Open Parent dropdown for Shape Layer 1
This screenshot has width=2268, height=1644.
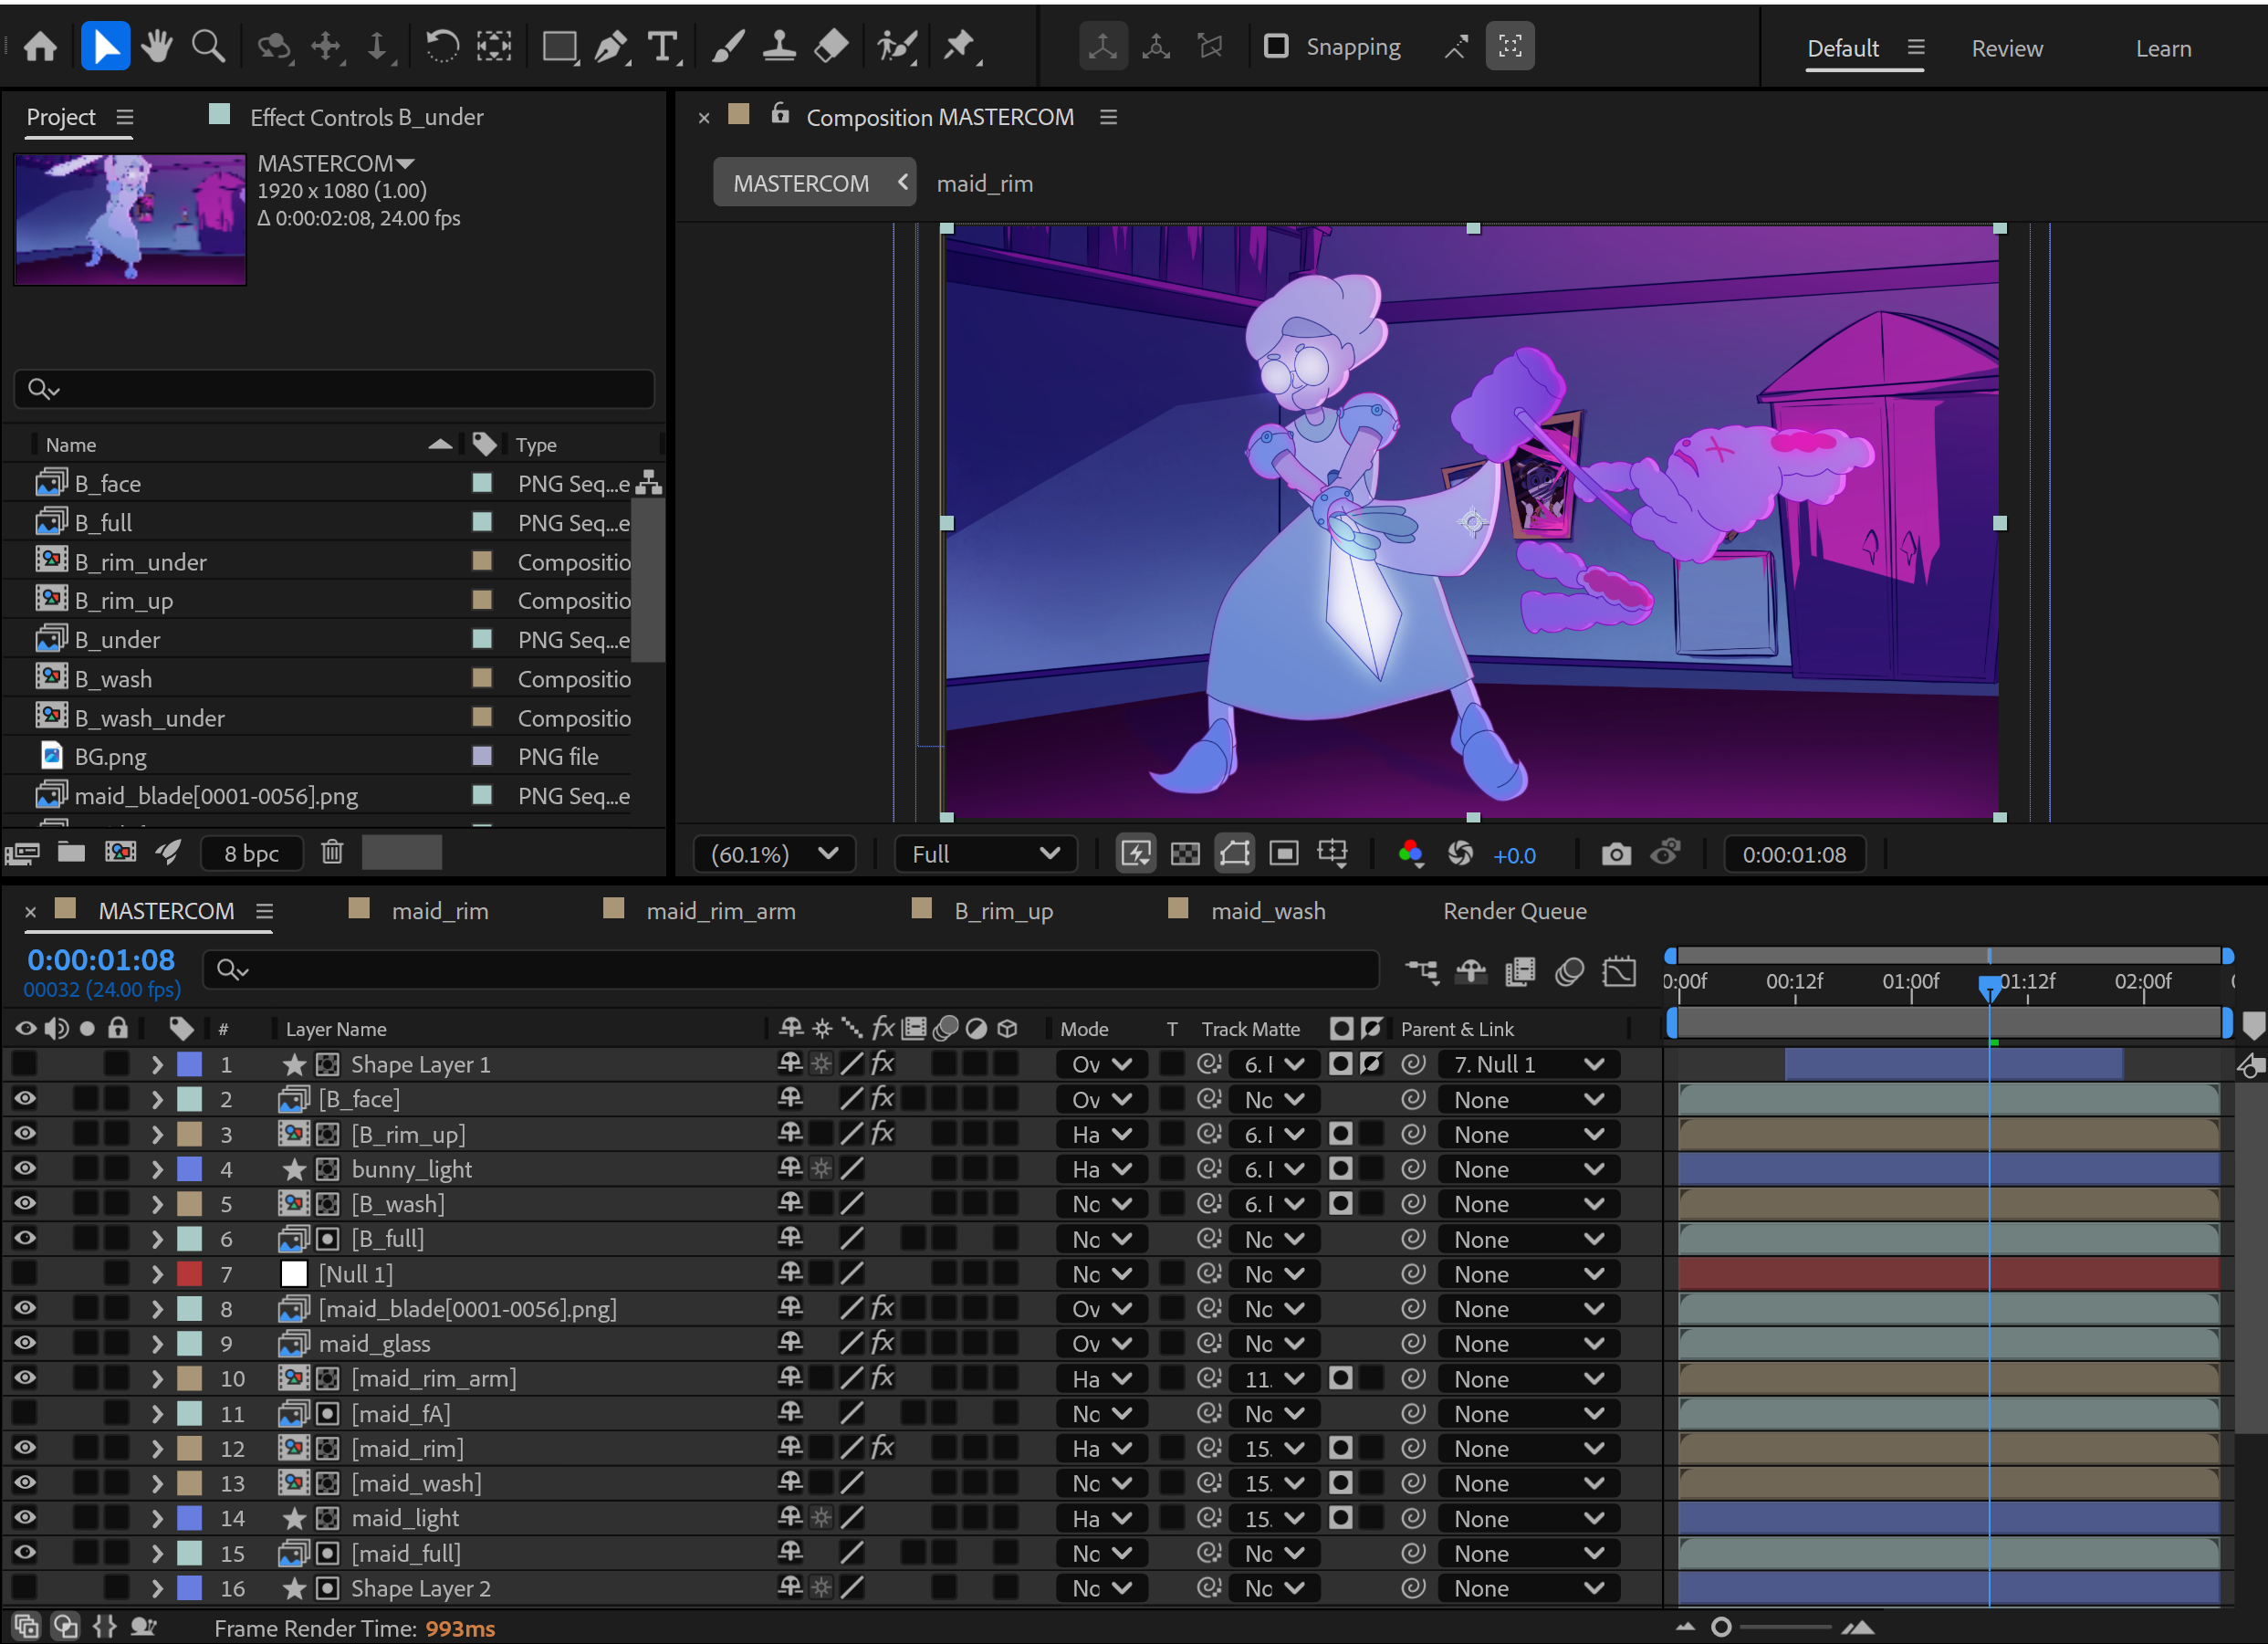pyautogui.click(x=1529, y=1064)
